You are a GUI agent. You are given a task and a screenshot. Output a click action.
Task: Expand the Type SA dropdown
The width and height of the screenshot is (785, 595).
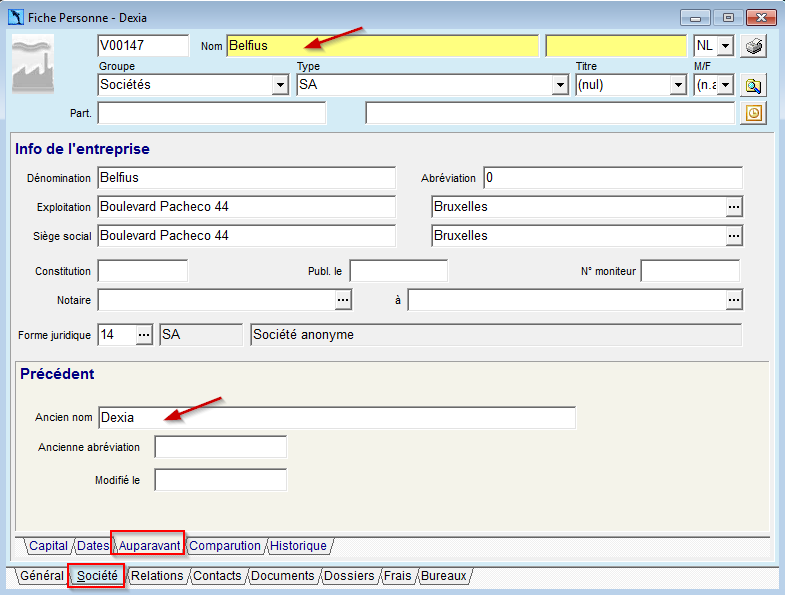[560, 85]
